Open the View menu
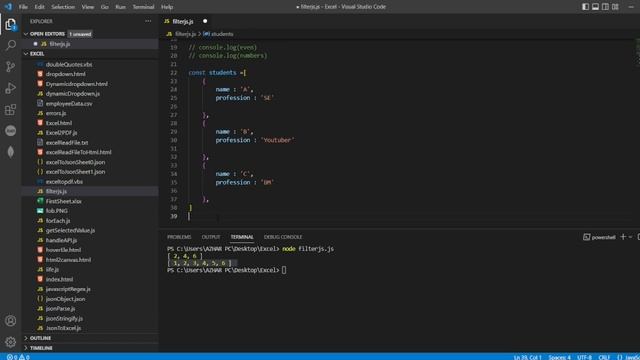 tap(88, 7)
